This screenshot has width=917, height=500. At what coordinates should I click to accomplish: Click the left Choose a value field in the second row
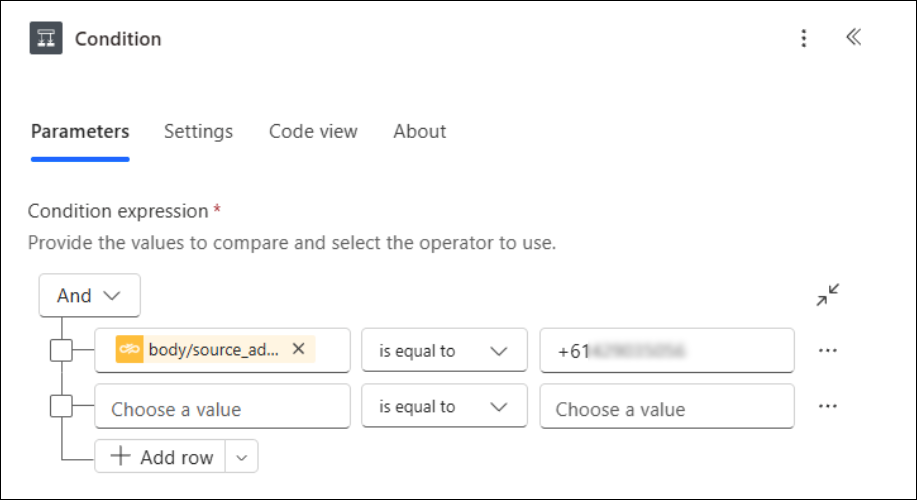click(222, 406)
